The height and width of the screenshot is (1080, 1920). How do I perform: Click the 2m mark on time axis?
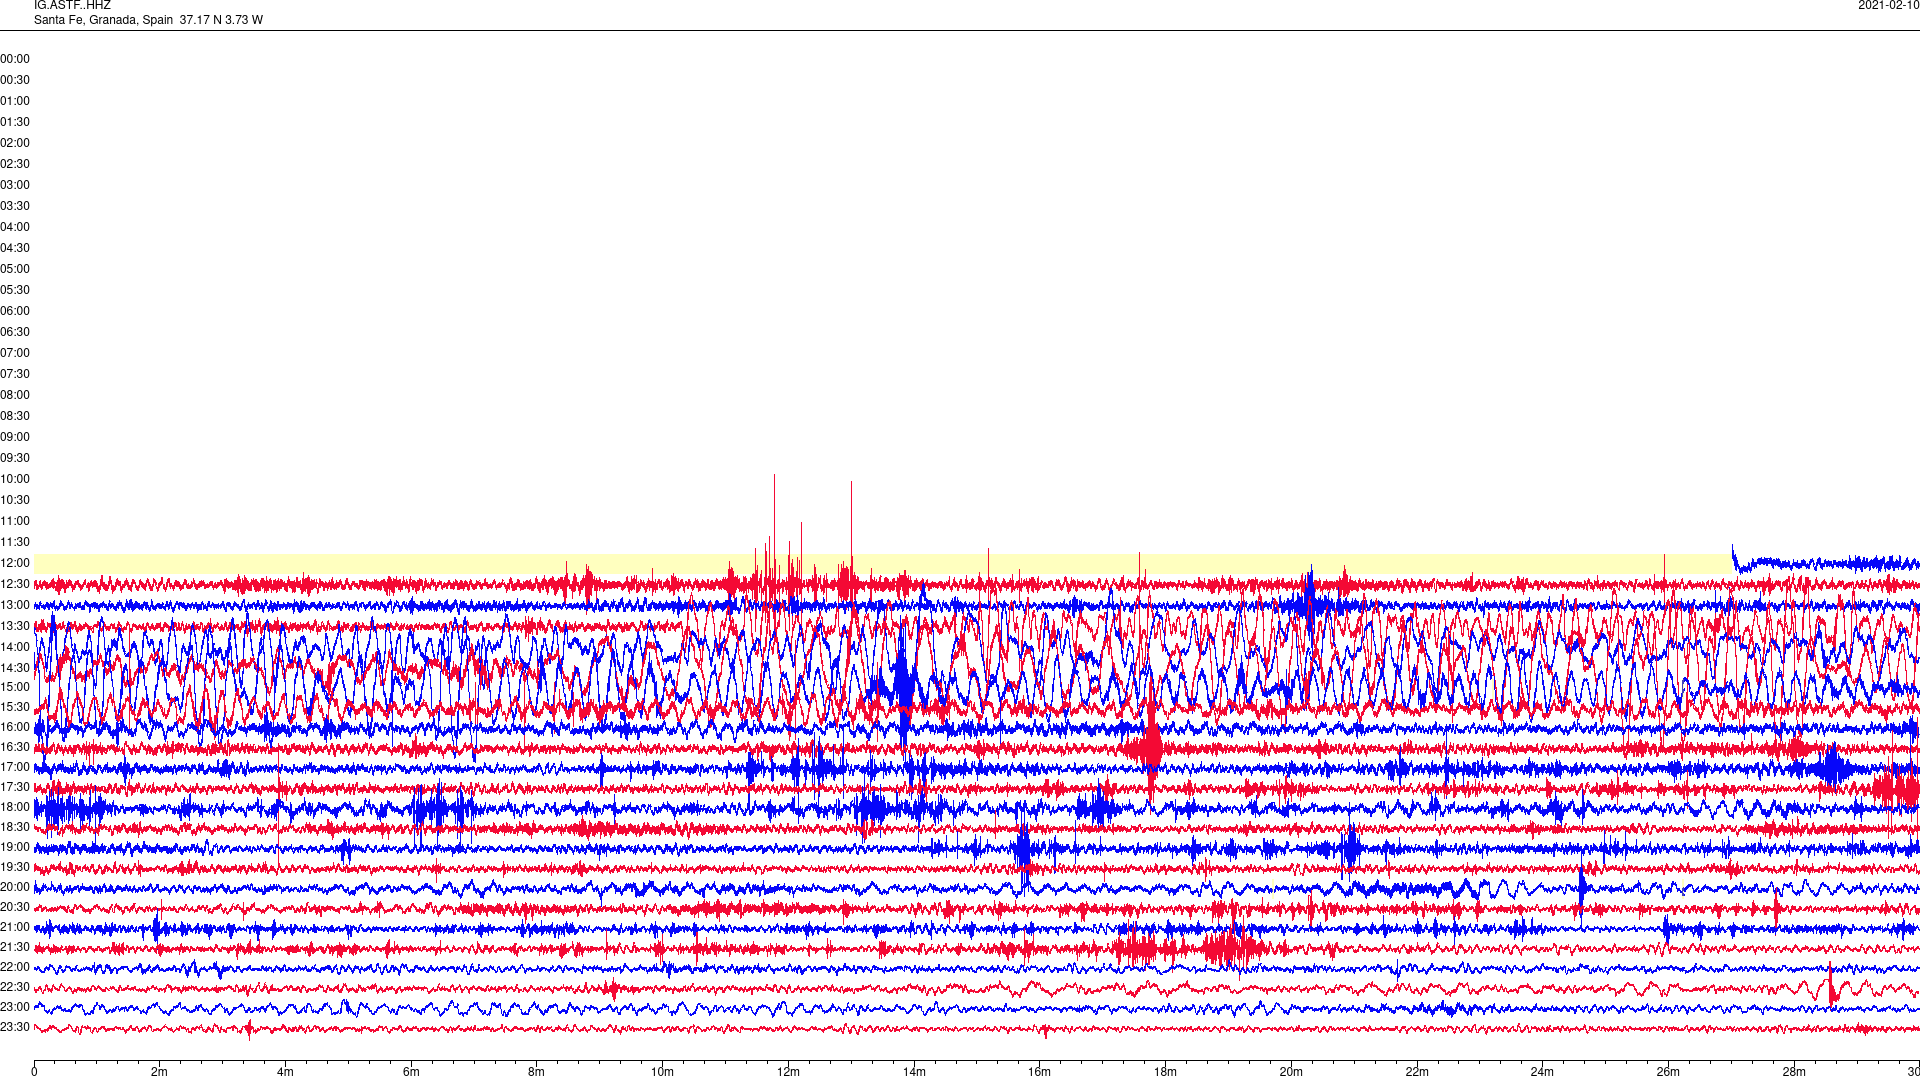point(160,1072)
